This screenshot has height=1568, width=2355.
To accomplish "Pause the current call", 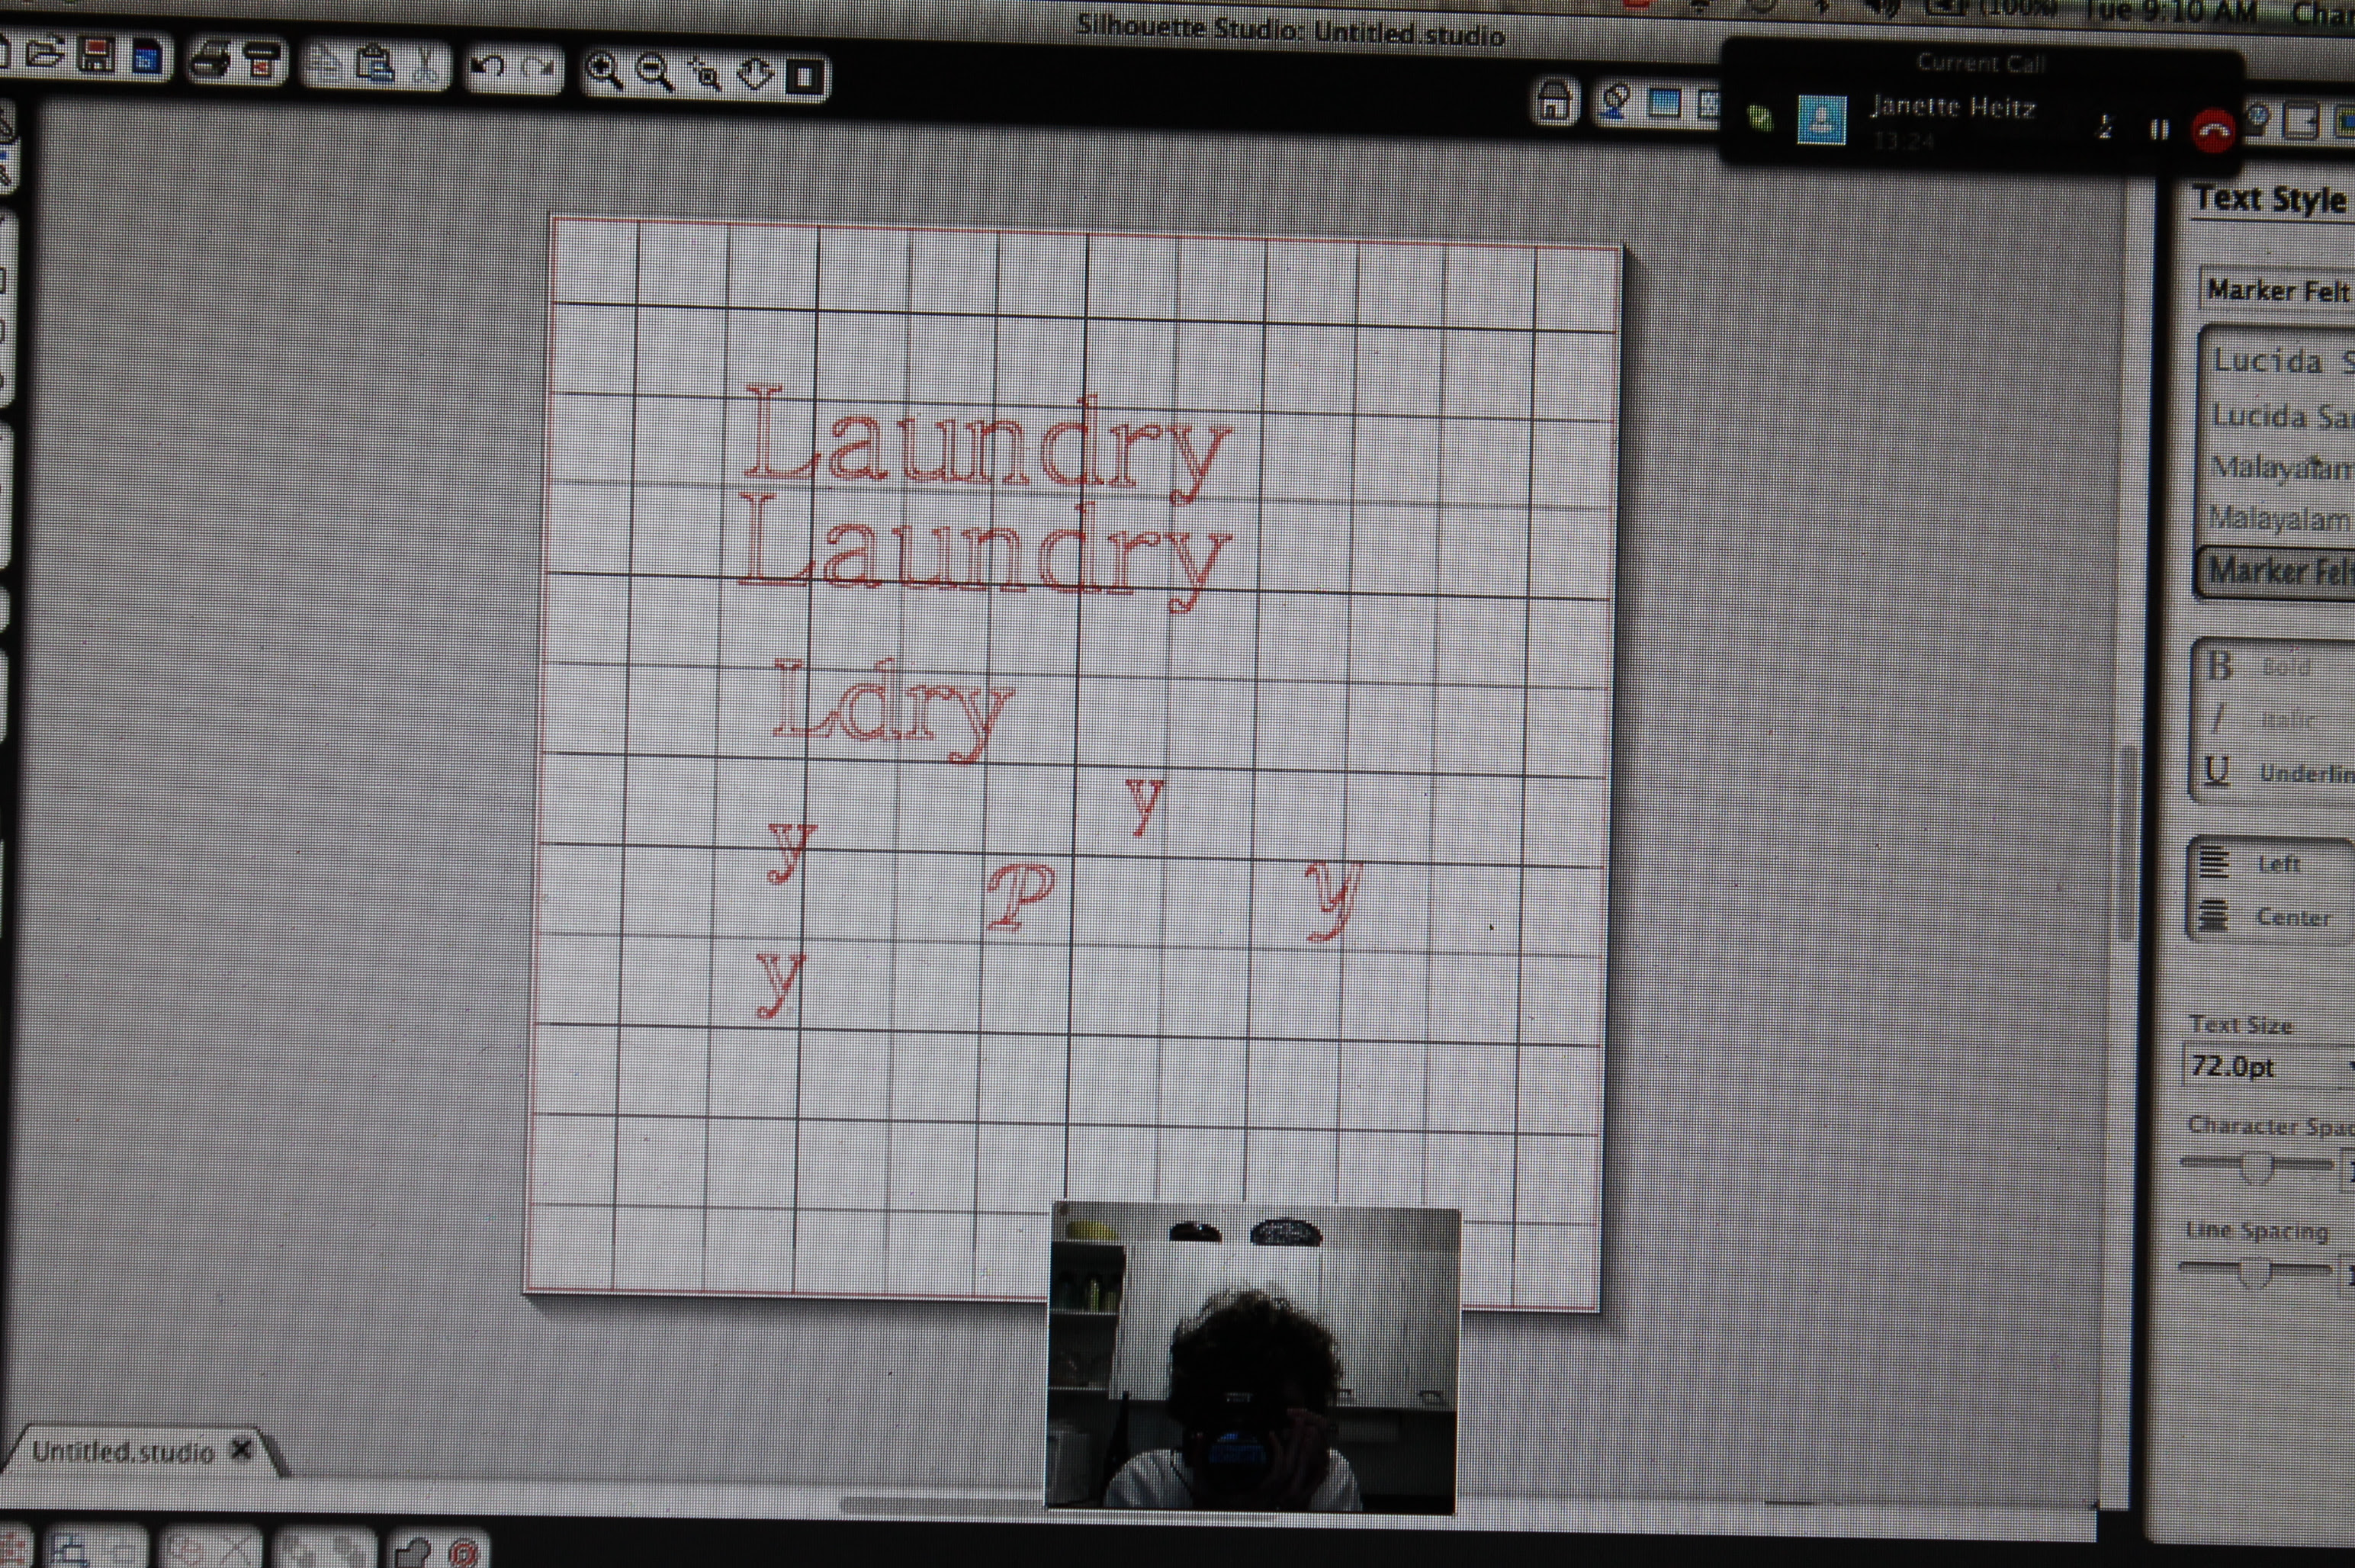I will [2159, 129].
